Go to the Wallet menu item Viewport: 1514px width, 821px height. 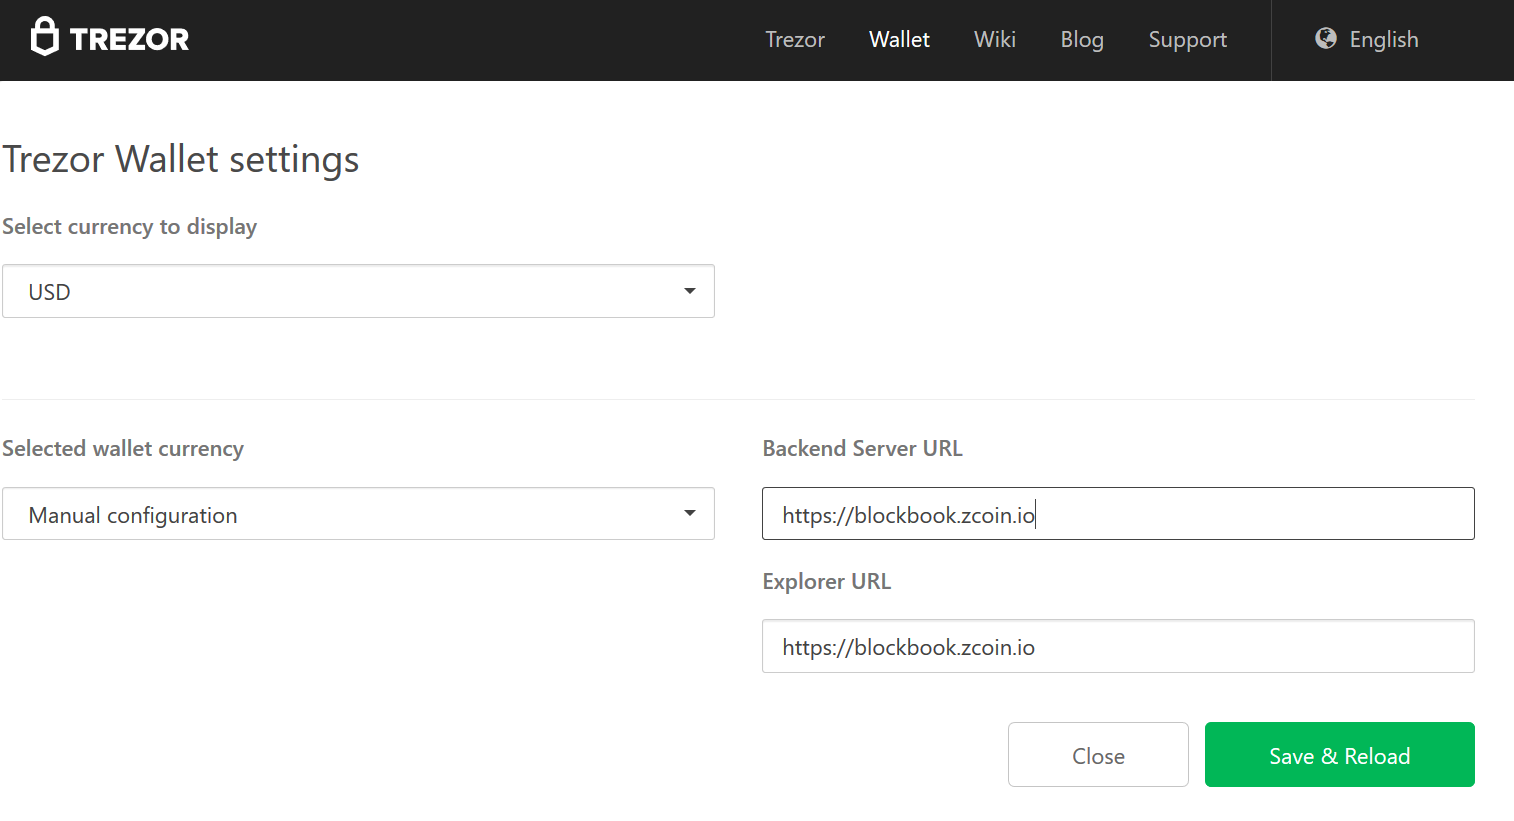tap(899, 39)
